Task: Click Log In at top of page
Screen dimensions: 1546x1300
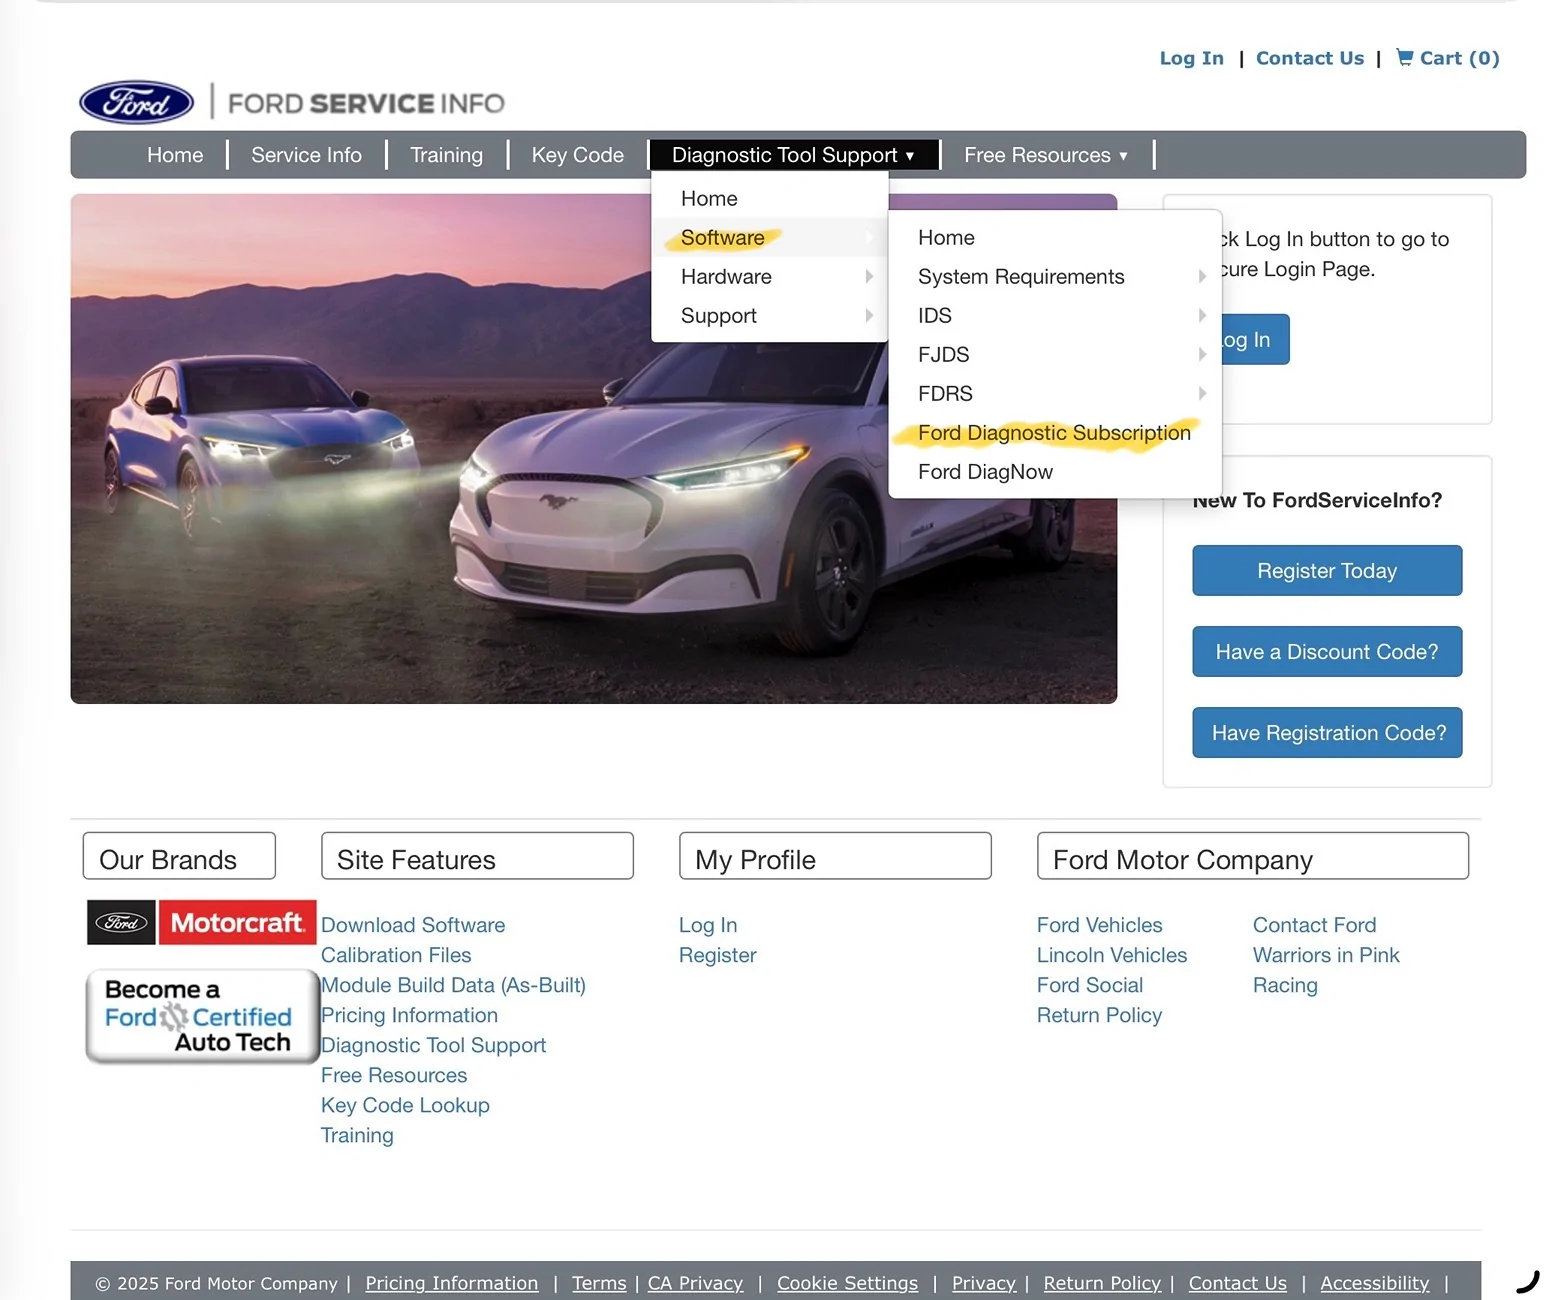Action: click(x=1191, y=58)
